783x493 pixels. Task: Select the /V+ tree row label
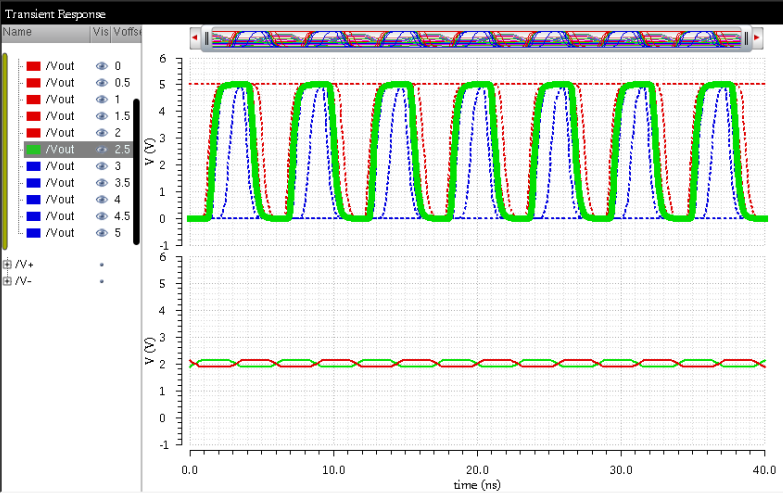(x=24, y=264)
